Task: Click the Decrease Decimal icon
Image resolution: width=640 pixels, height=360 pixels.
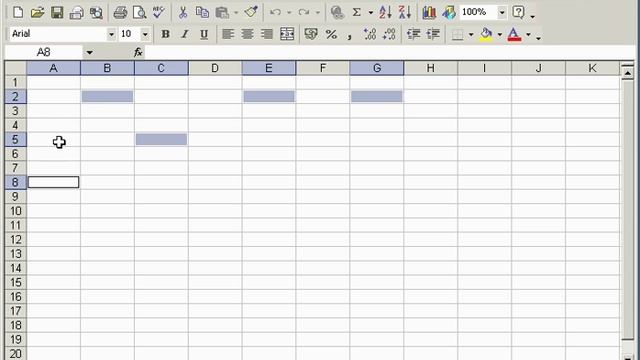Action: click(x=389, y=34)
